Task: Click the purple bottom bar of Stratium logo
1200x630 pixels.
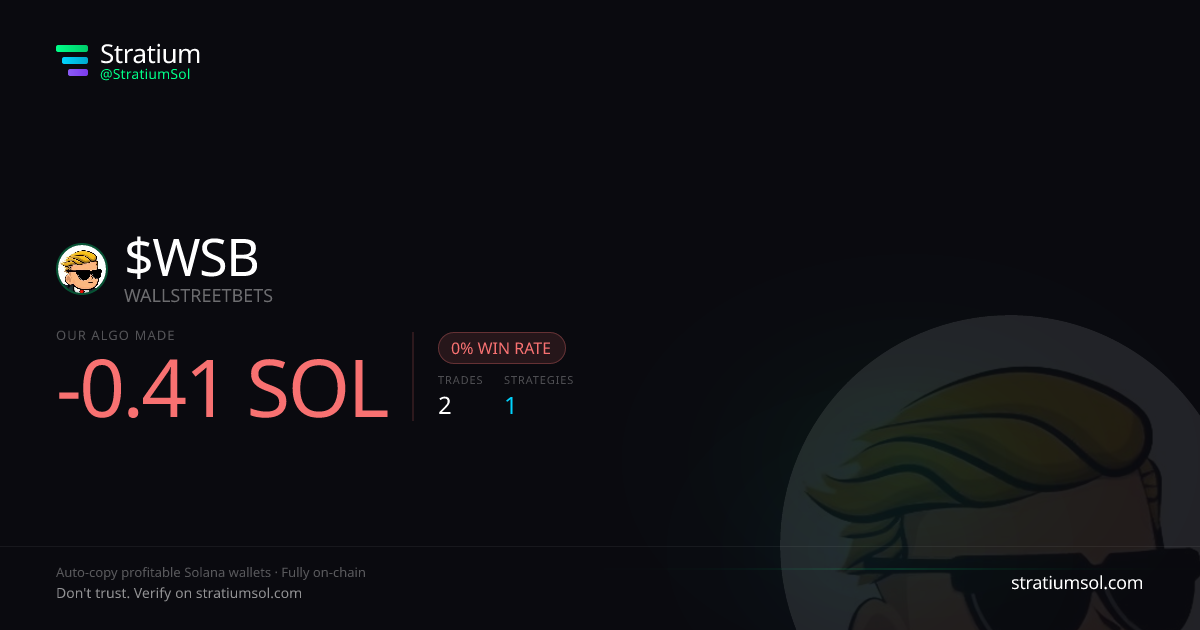Action: (78, 73)
